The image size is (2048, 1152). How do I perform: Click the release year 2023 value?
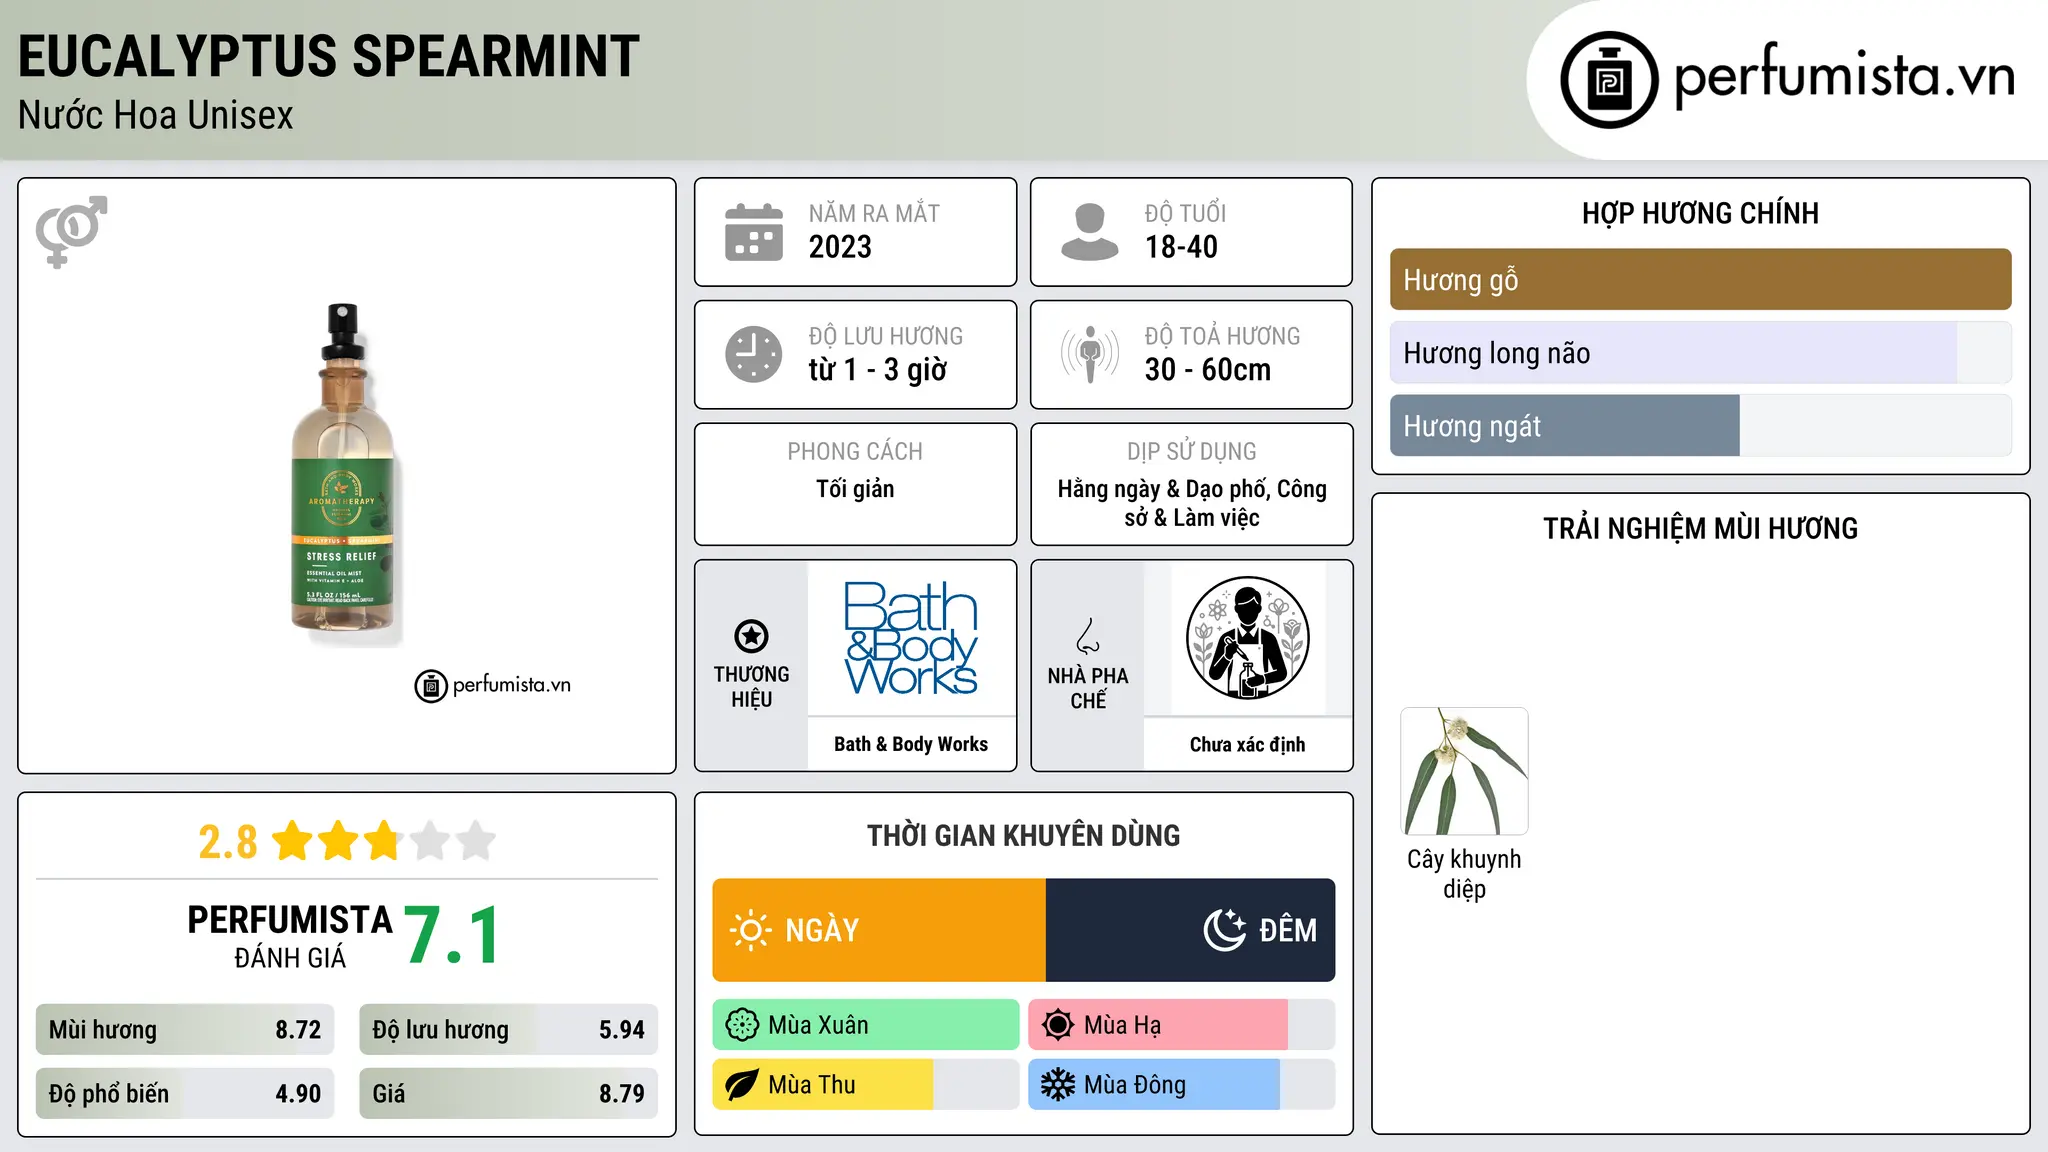pos(840,247)
